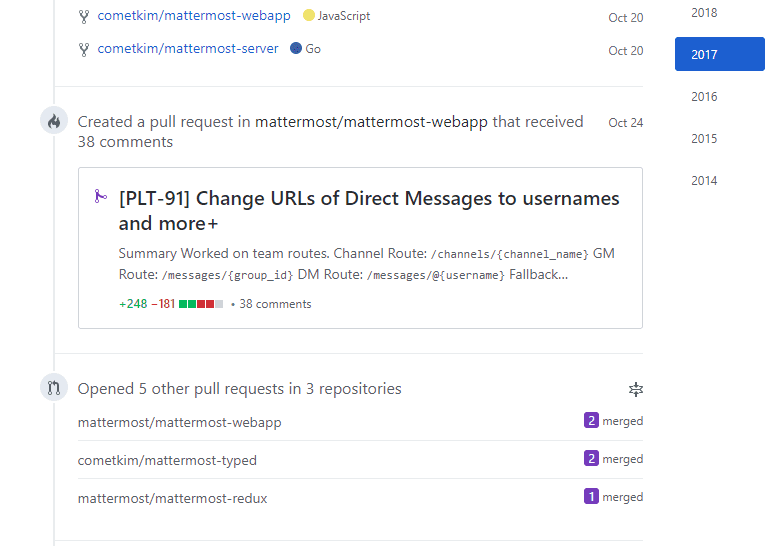Open cometkim/mattermost-server repository link
Screen dimensions: 780x546
coord(188,49)
